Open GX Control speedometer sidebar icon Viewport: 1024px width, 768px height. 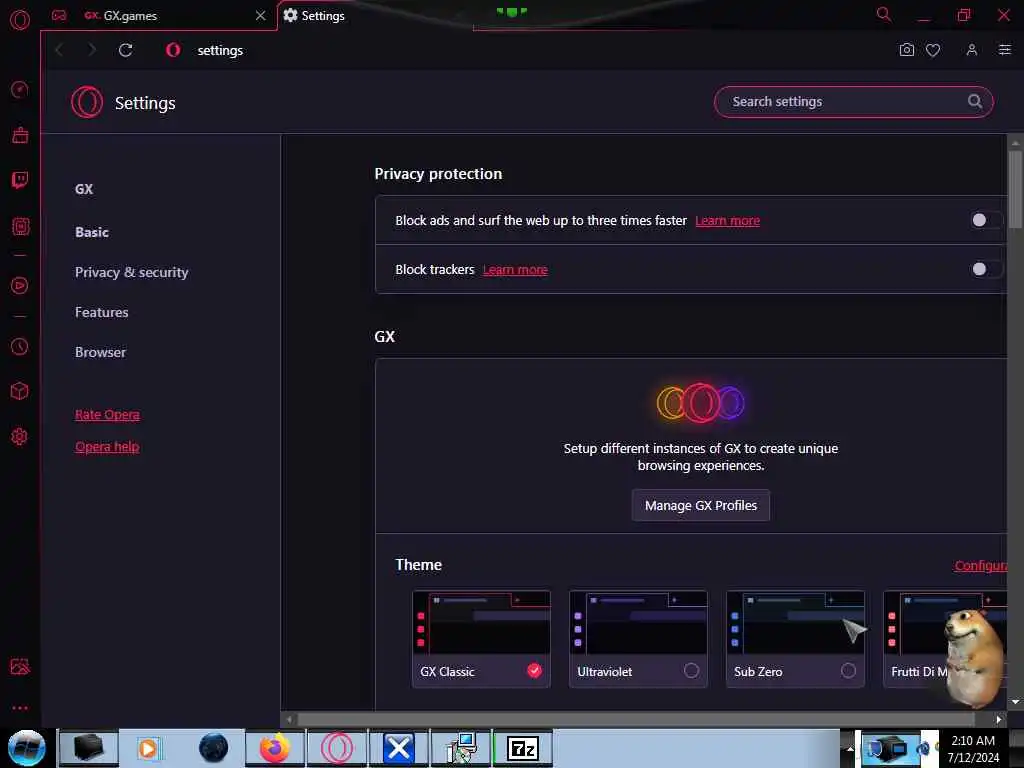[20, 89]
